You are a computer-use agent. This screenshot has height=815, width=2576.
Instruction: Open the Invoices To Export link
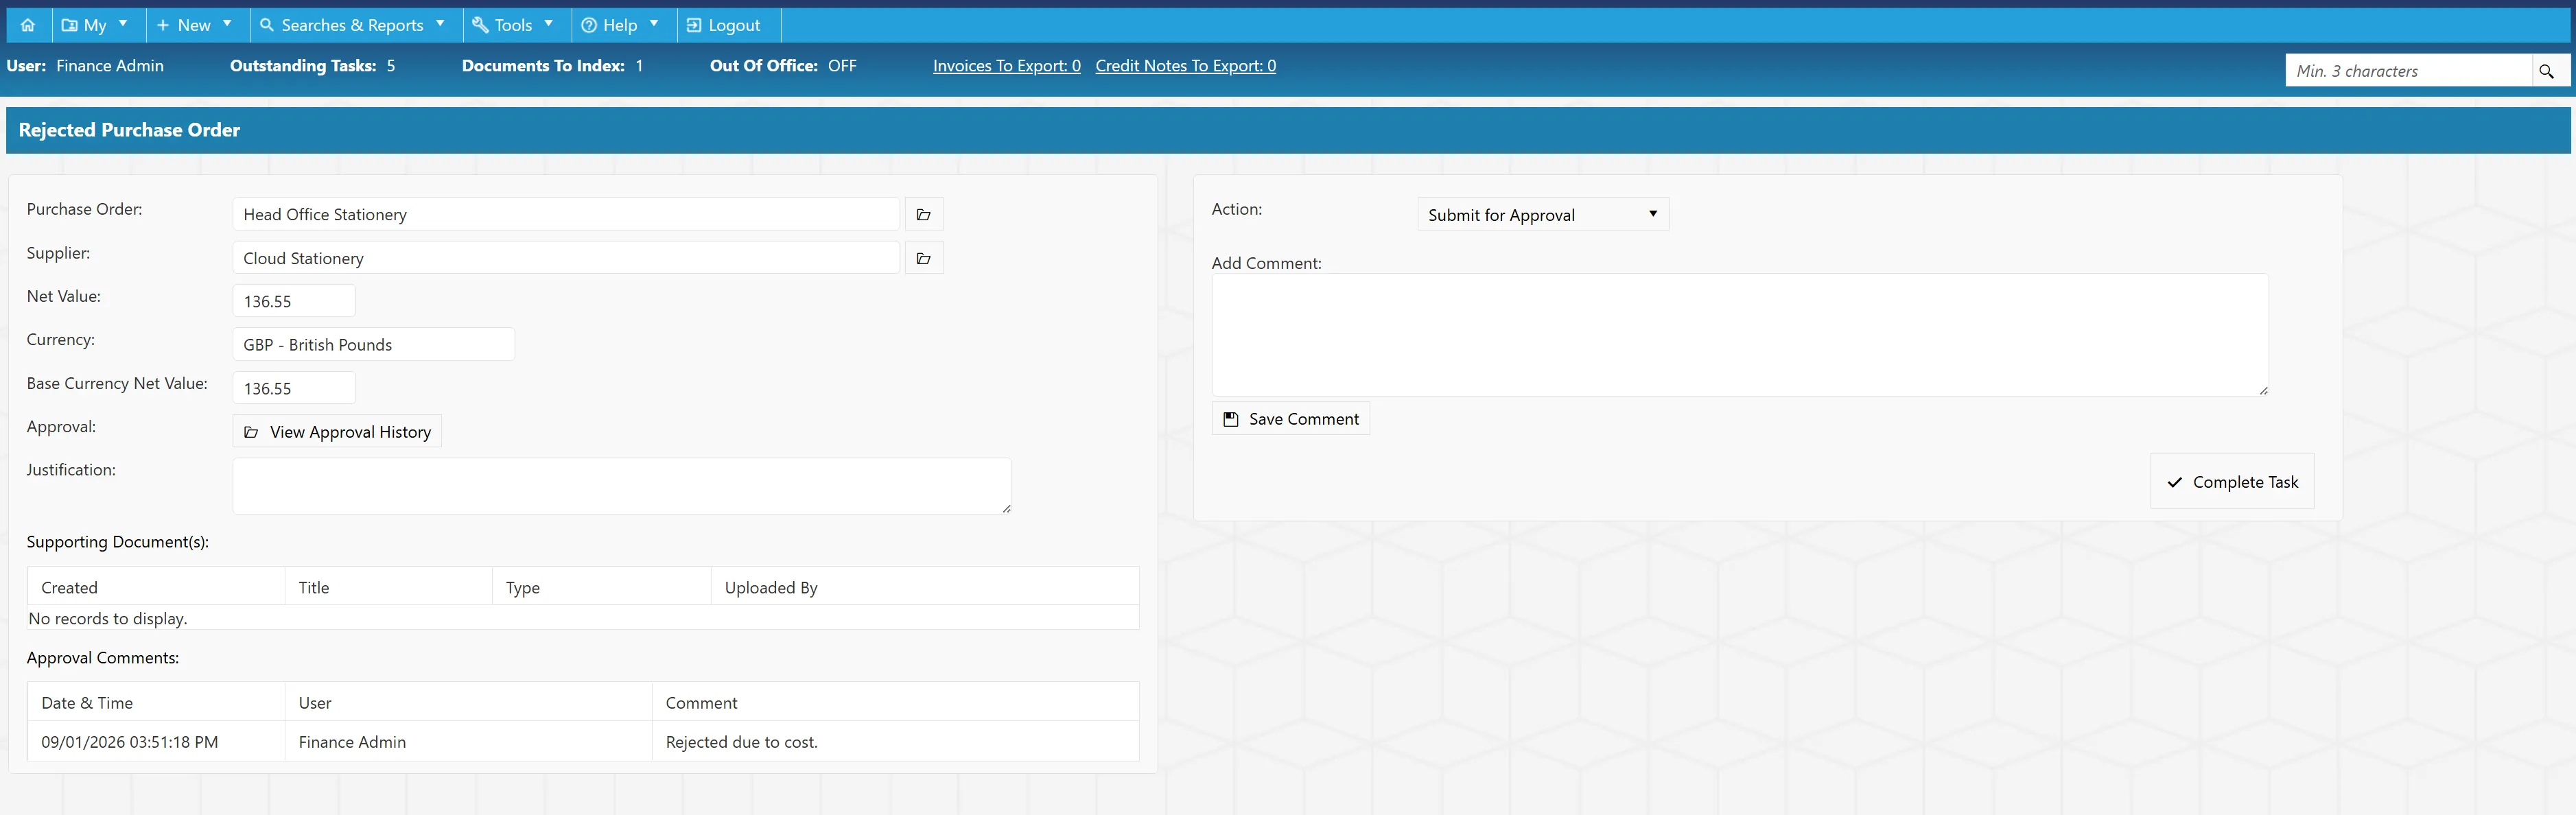click(1006, 65)
